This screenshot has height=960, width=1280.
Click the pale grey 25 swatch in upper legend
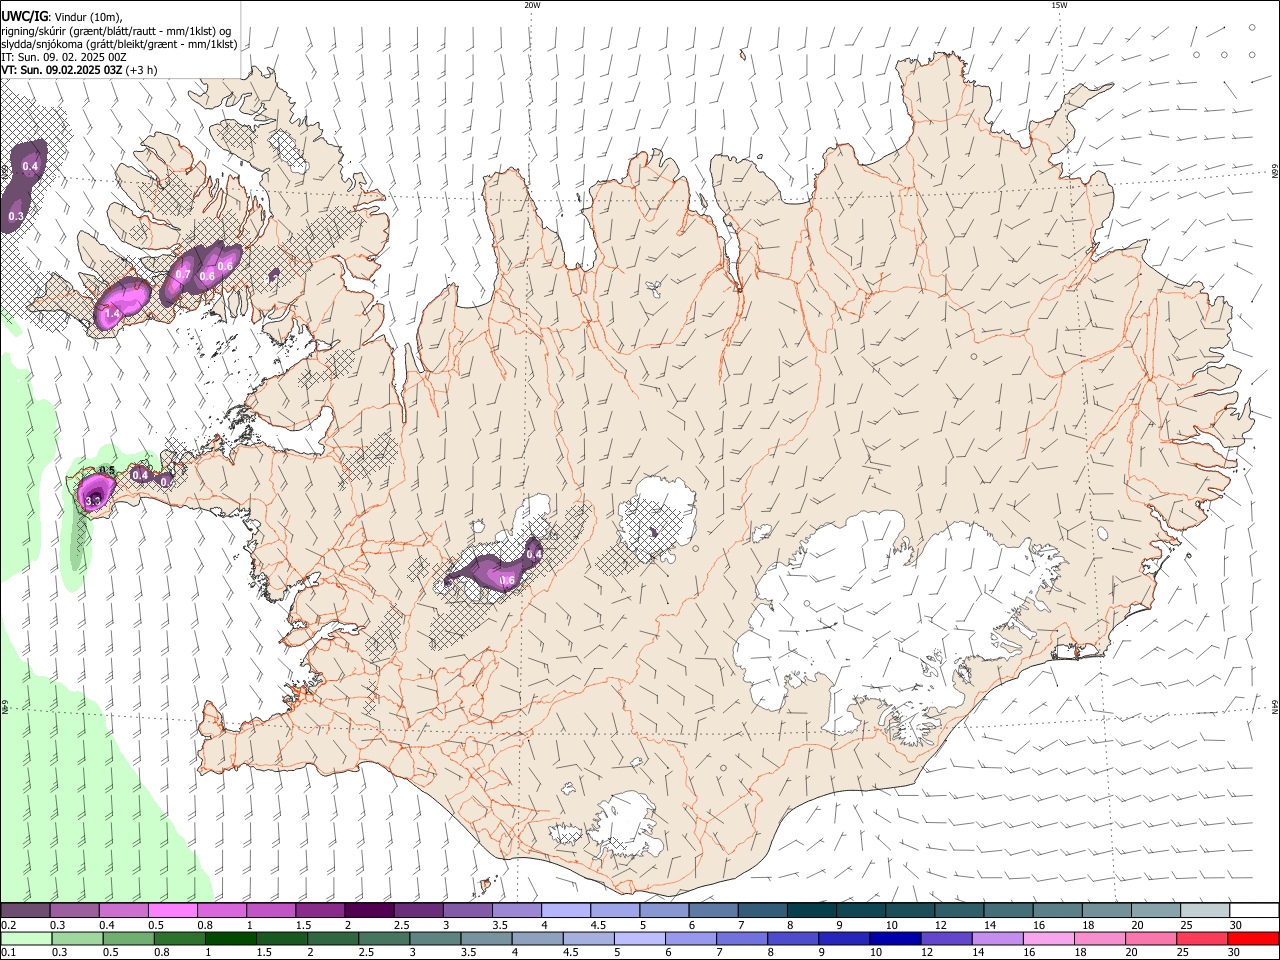tap(1206, 911)
